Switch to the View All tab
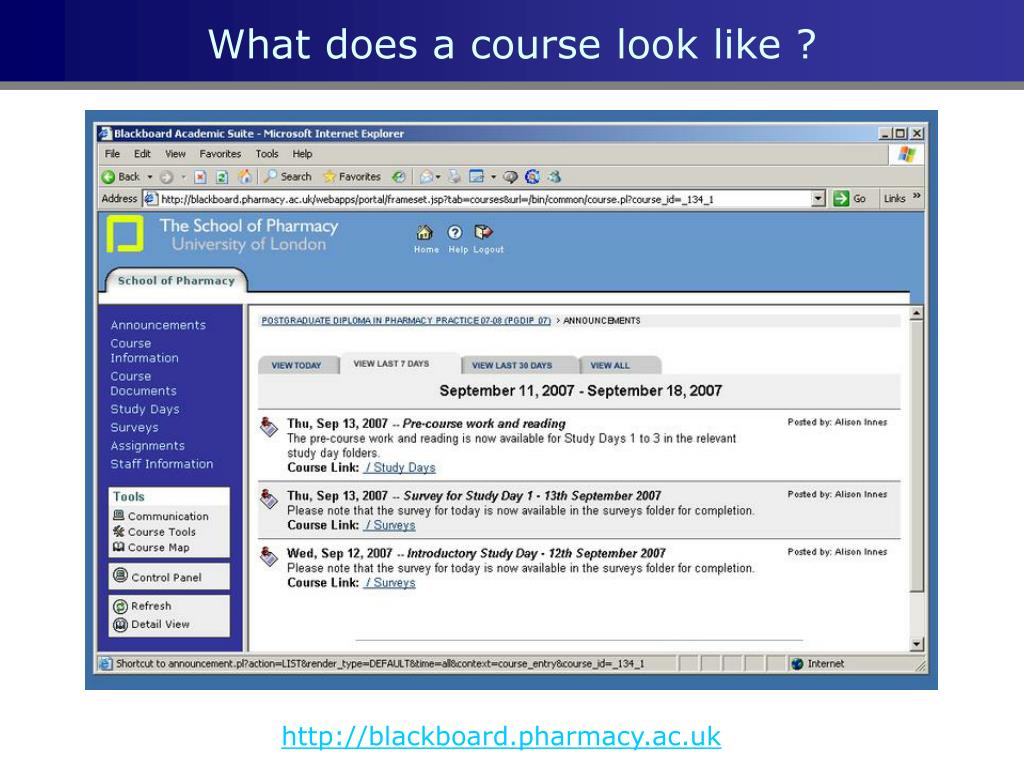This screenshot has height=768, width=1024. pos(610,365)
